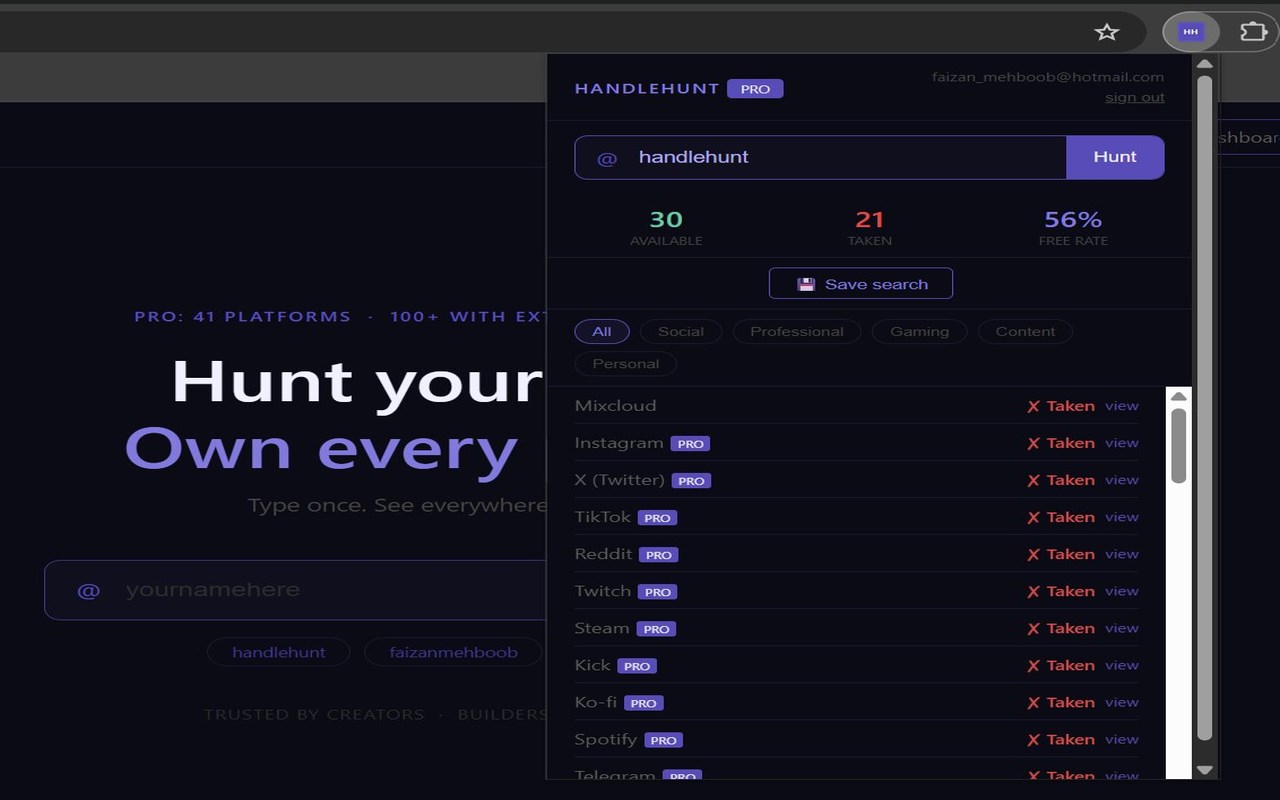Select the Gaming filter tab
Viewport: 1280px width, 800px height.
[920, 331]
